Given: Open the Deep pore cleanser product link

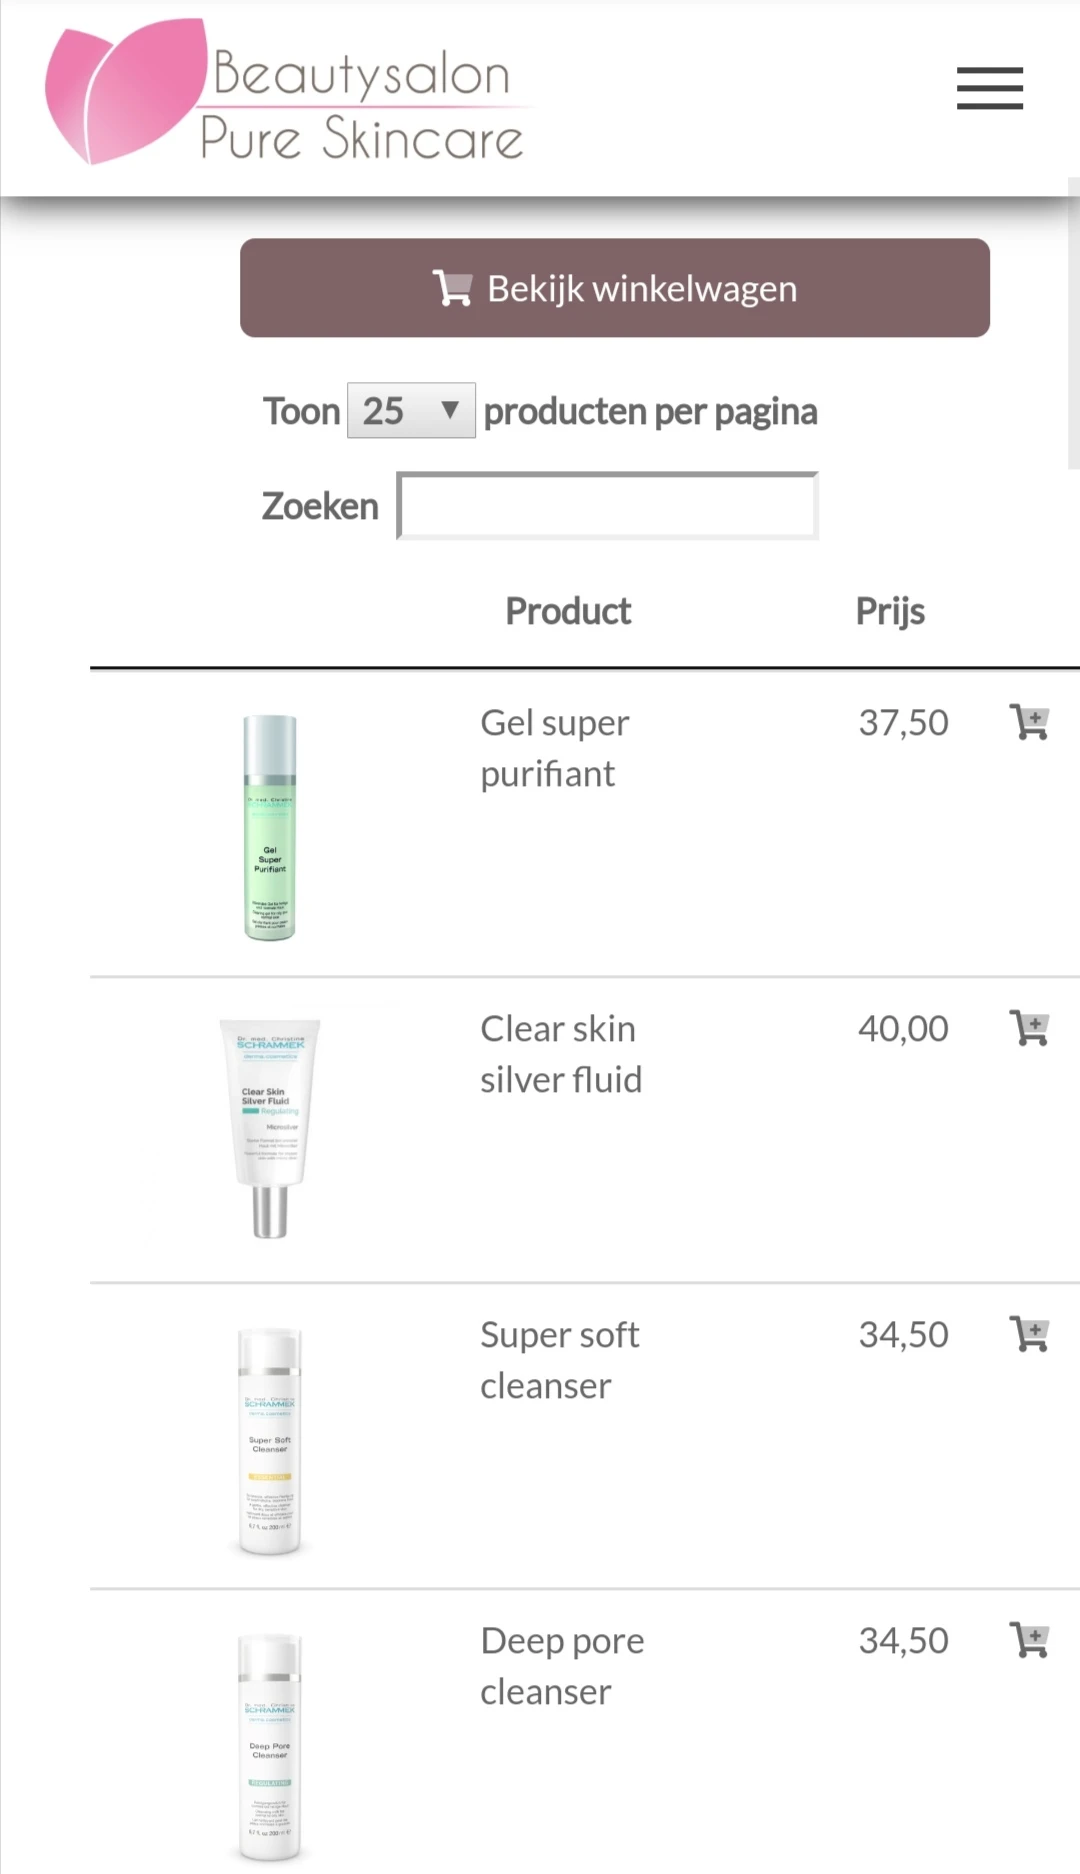Looking at the screenshot, I should (562, 1666).
